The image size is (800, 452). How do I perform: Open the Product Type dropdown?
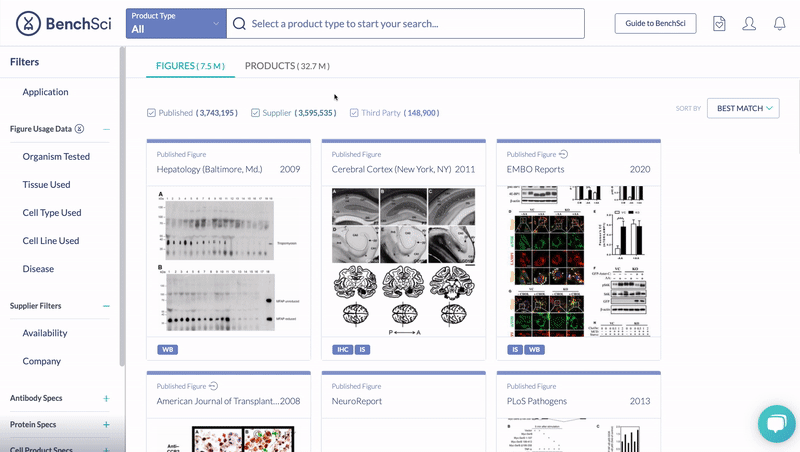176,23
